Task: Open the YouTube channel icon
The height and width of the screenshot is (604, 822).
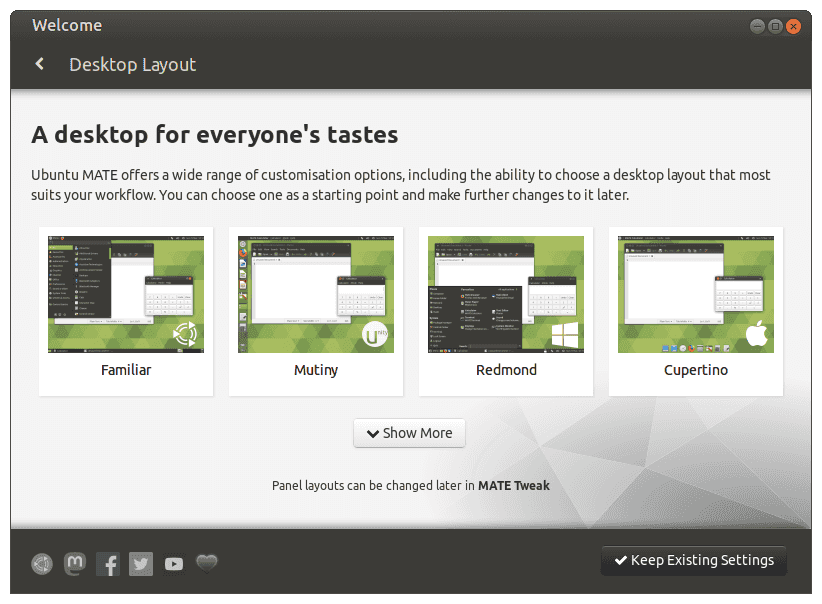Action: [173, 563]
